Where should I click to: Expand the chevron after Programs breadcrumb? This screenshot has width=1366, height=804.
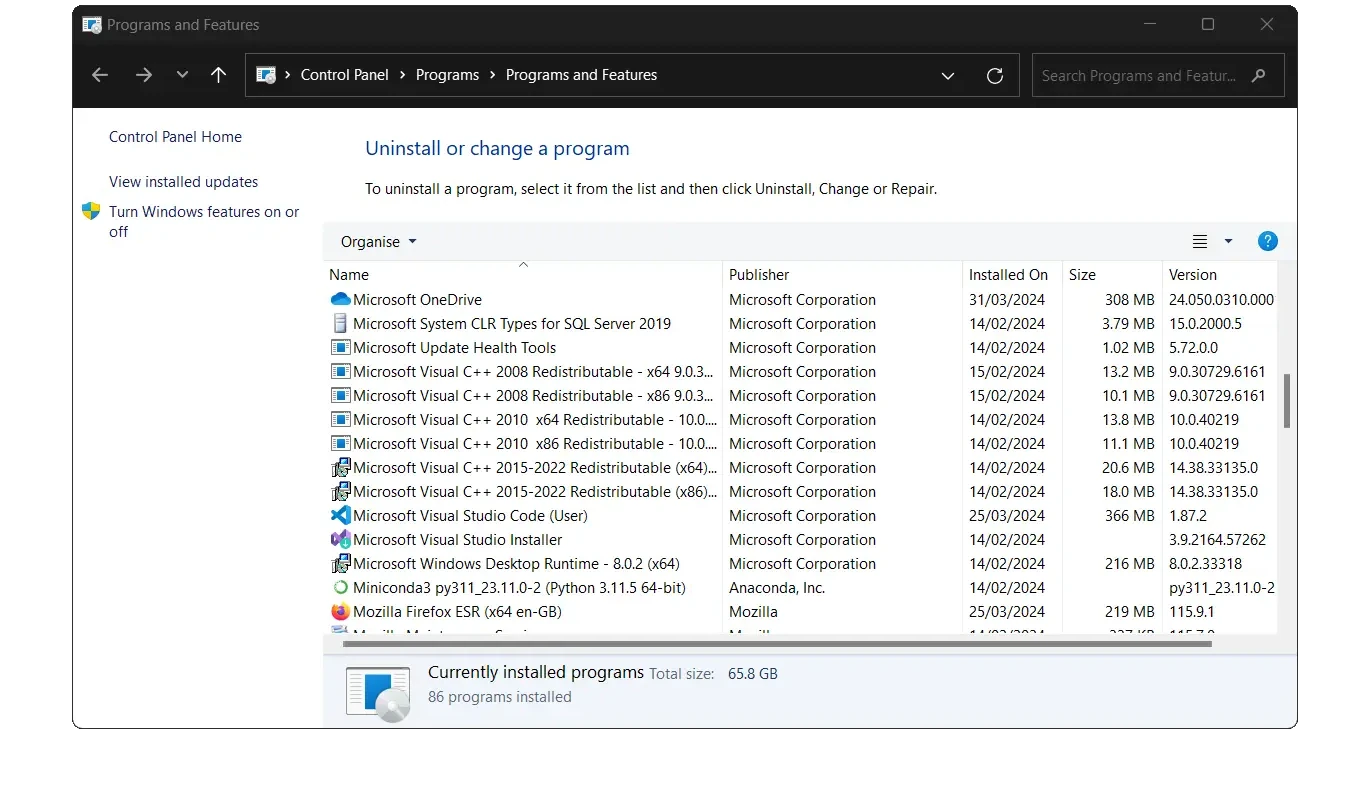click(x=492, y=75)
